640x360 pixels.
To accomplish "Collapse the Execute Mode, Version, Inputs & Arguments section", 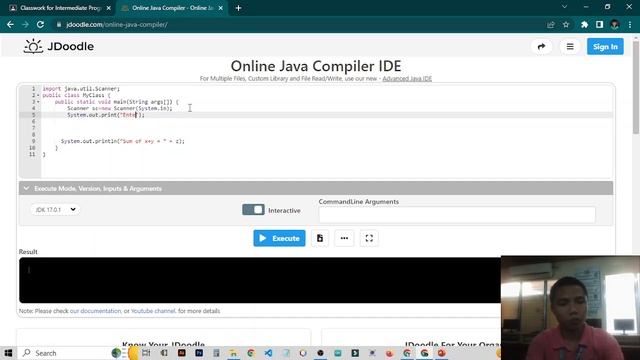I will point(316,189).
